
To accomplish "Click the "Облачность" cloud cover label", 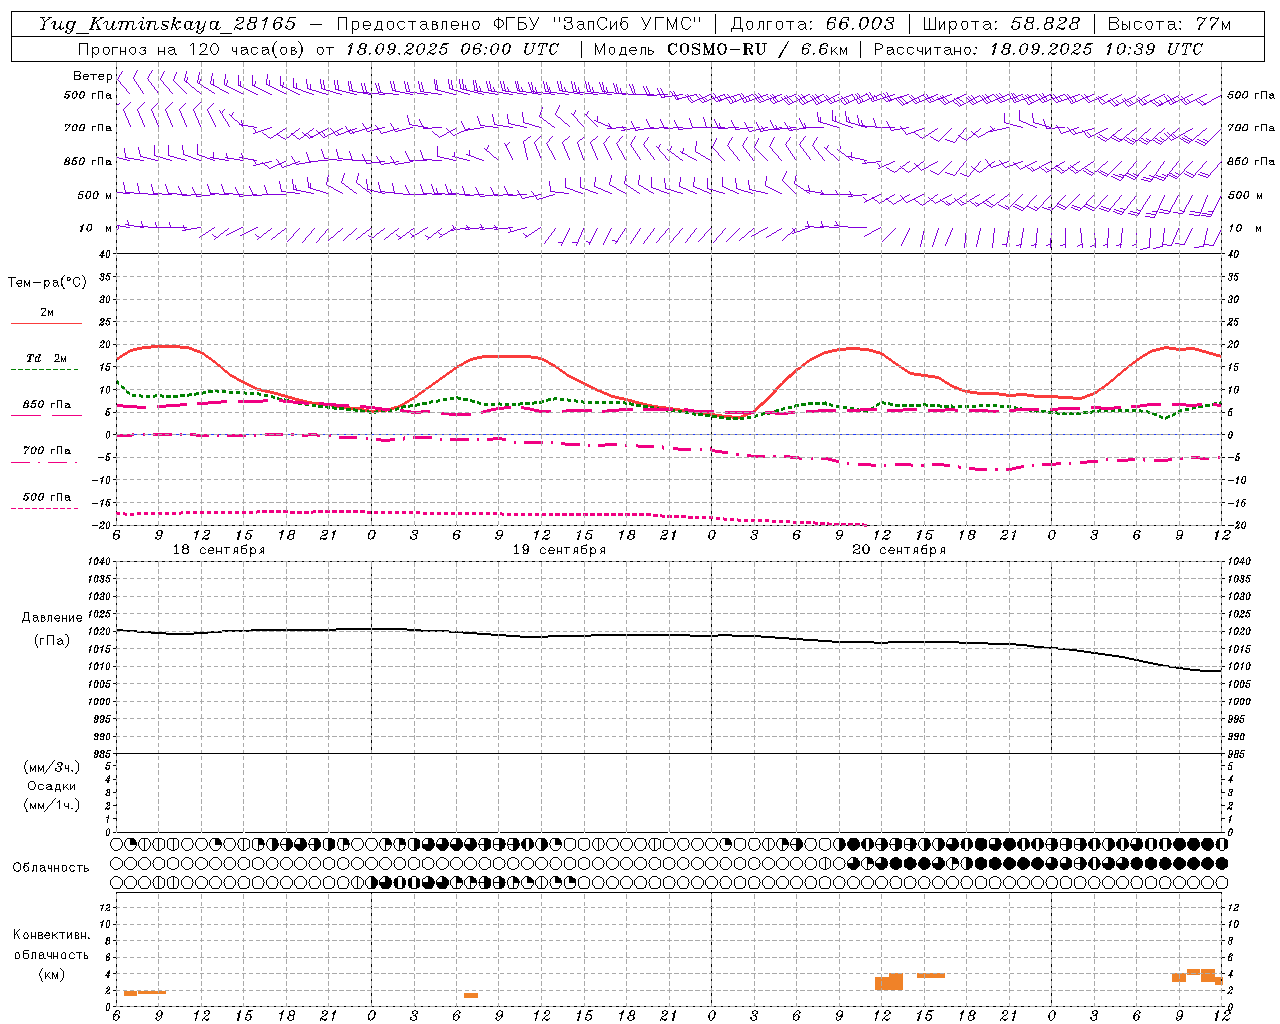I will click(x=51, y=867).
